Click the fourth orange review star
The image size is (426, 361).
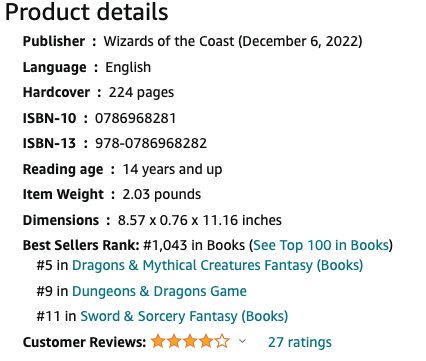(x=206, y=341)
